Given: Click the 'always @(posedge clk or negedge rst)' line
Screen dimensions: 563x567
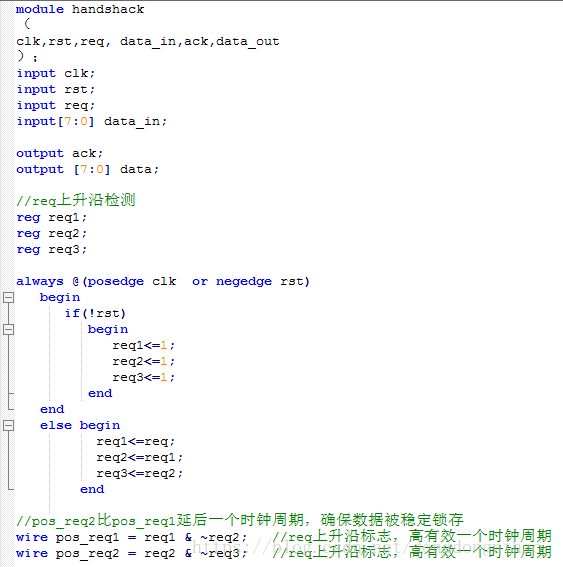Looking at the screenshot, I should click(x=163, y=281).
